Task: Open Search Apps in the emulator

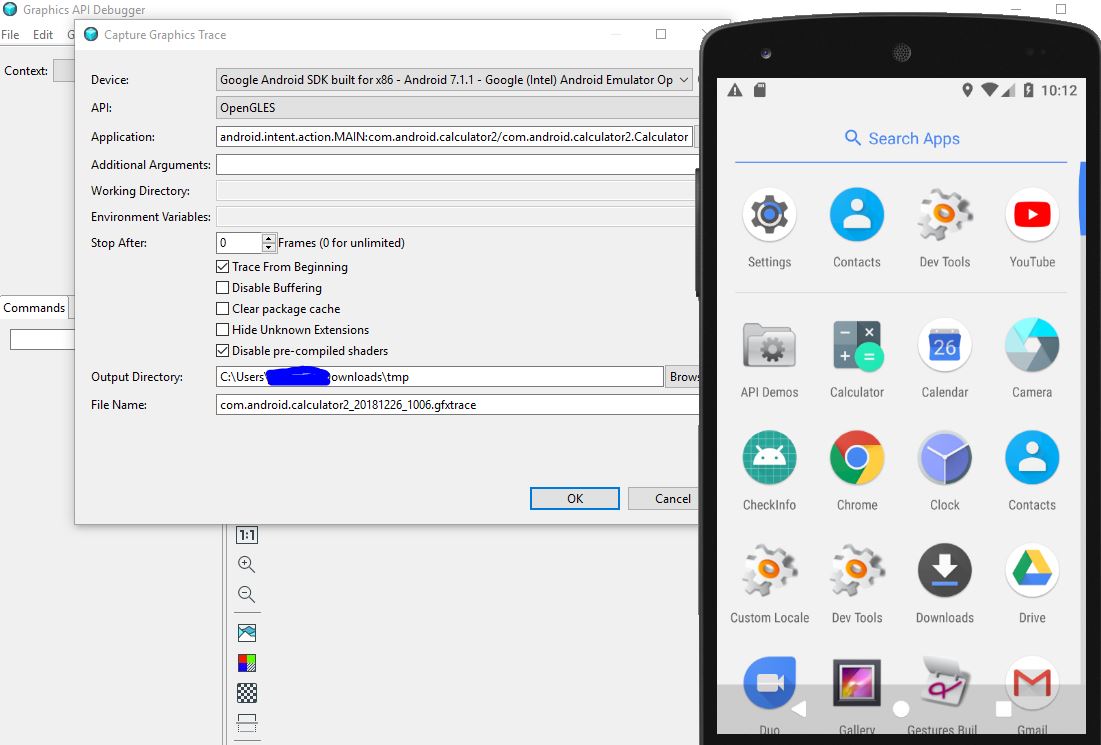Action: pos(901,138)
